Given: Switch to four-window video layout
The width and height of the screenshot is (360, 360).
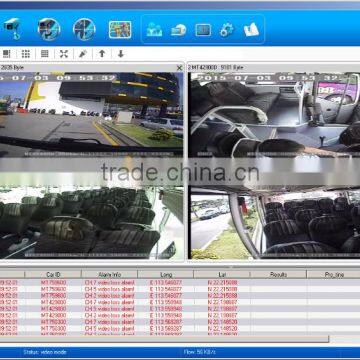Looking at the screenshot, I should 7,54.
